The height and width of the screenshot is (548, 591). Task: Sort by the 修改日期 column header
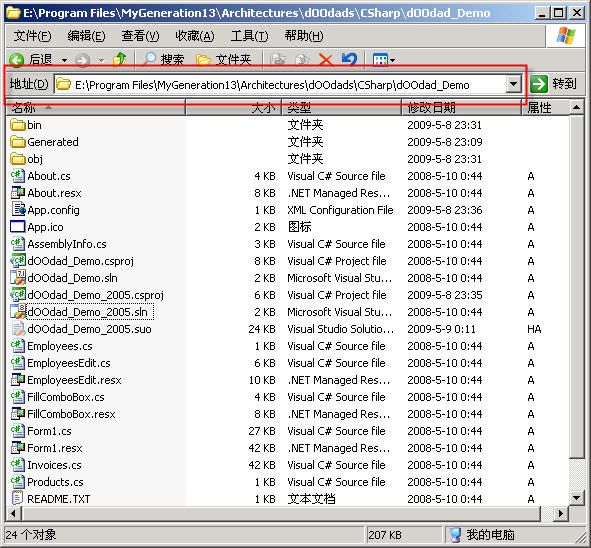click(x=461, y=108)
